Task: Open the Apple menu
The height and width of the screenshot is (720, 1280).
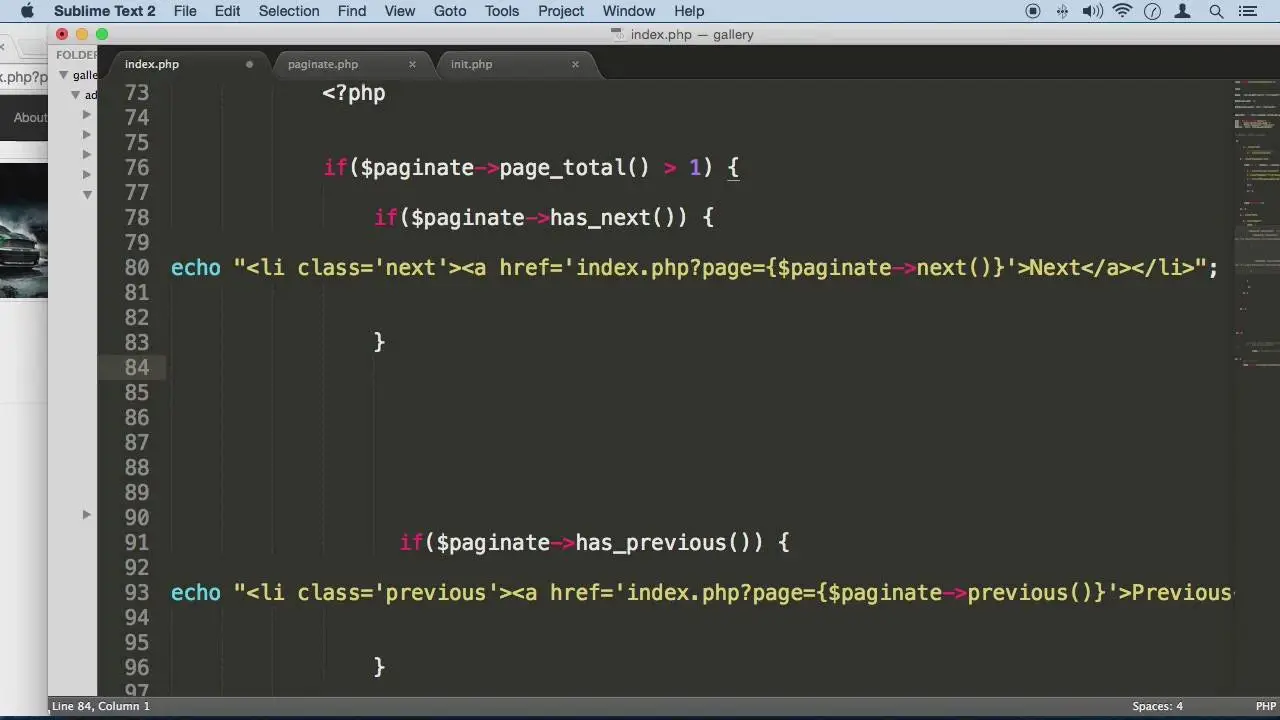Action: pyautogui.click(x=27, y=11)
